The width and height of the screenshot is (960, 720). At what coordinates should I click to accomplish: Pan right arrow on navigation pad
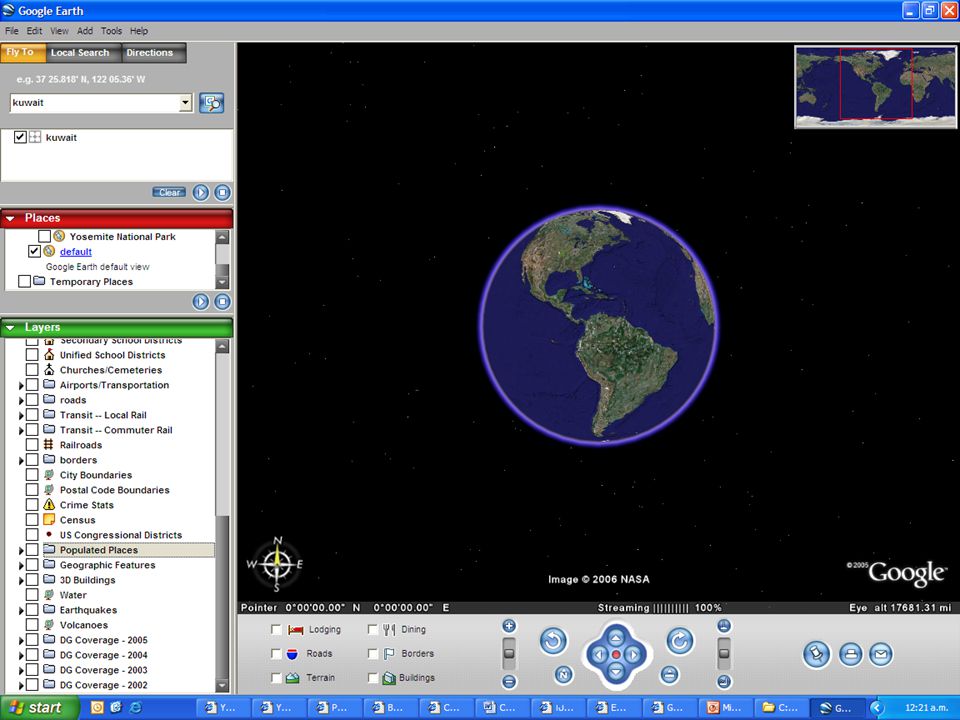pyautogui.click(x=634, y=654)
